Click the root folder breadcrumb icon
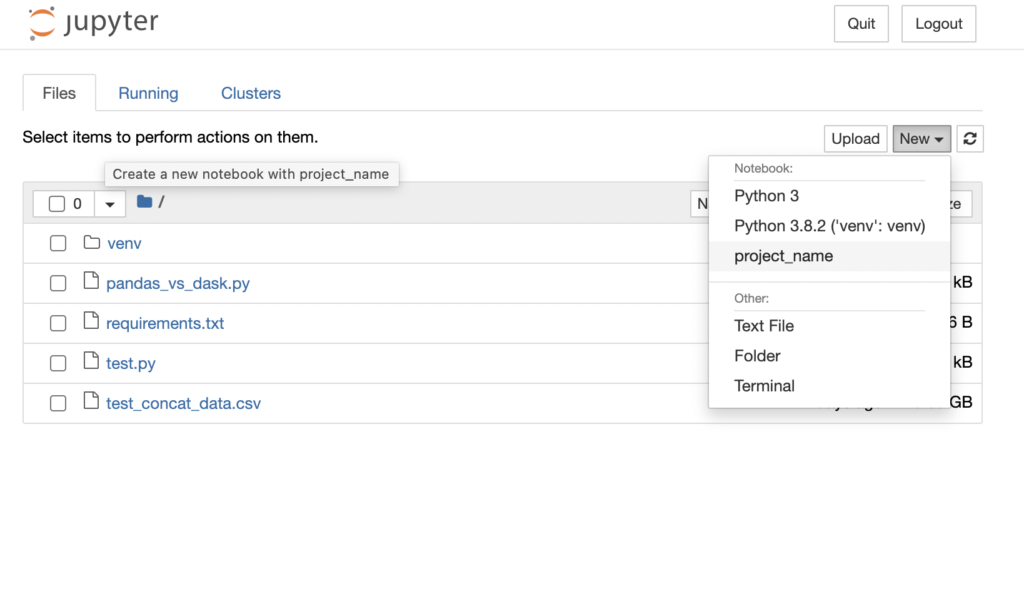1024x604 pixels. point(144,202)
